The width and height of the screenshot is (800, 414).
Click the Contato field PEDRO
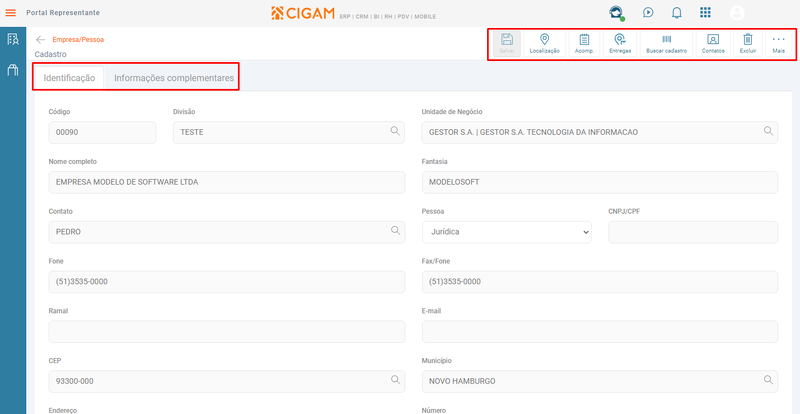(x=227, y=232)
